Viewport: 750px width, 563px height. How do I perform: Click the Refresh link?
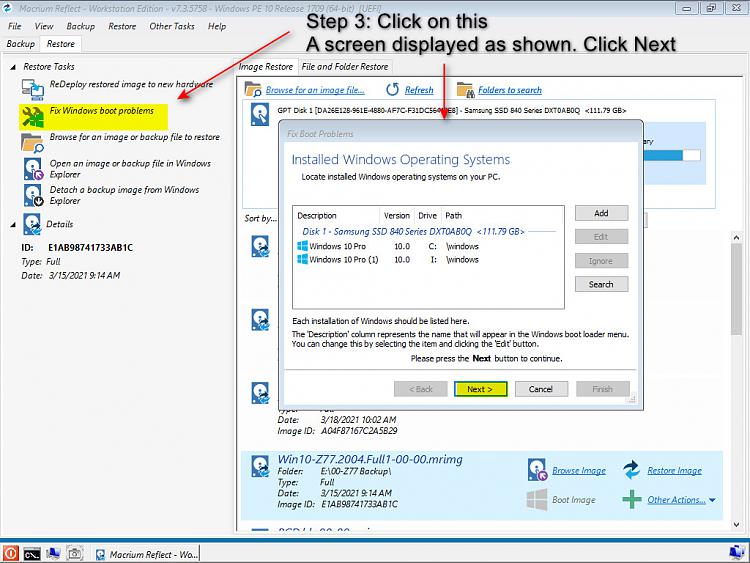[419, 90]
